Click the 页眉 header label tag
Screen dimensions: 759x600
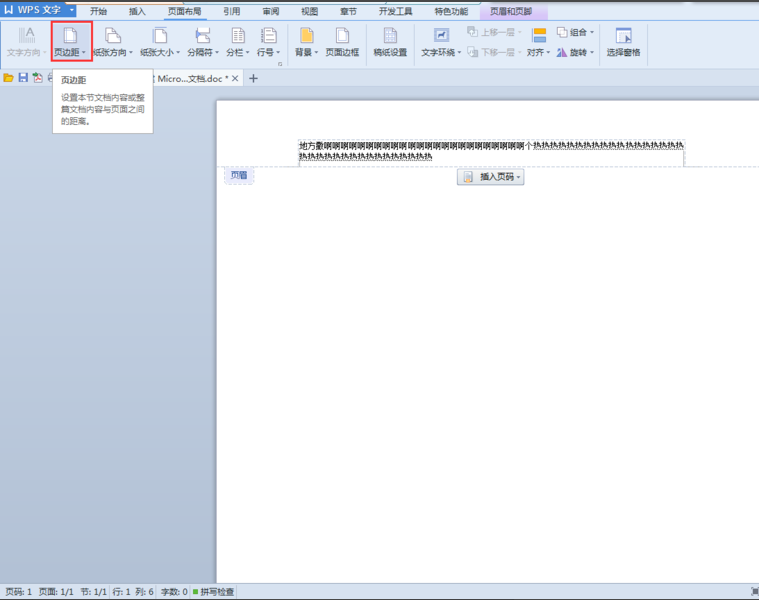[239, 175]
